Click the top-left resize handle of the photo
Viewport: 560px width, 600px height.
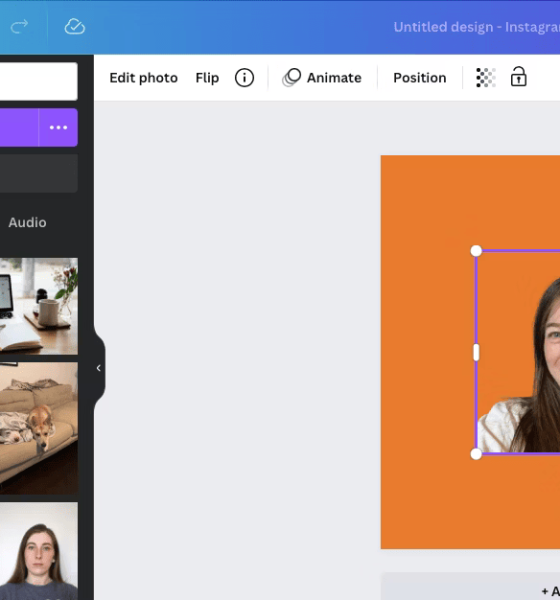pyautogui.click(x=476, y=251)
